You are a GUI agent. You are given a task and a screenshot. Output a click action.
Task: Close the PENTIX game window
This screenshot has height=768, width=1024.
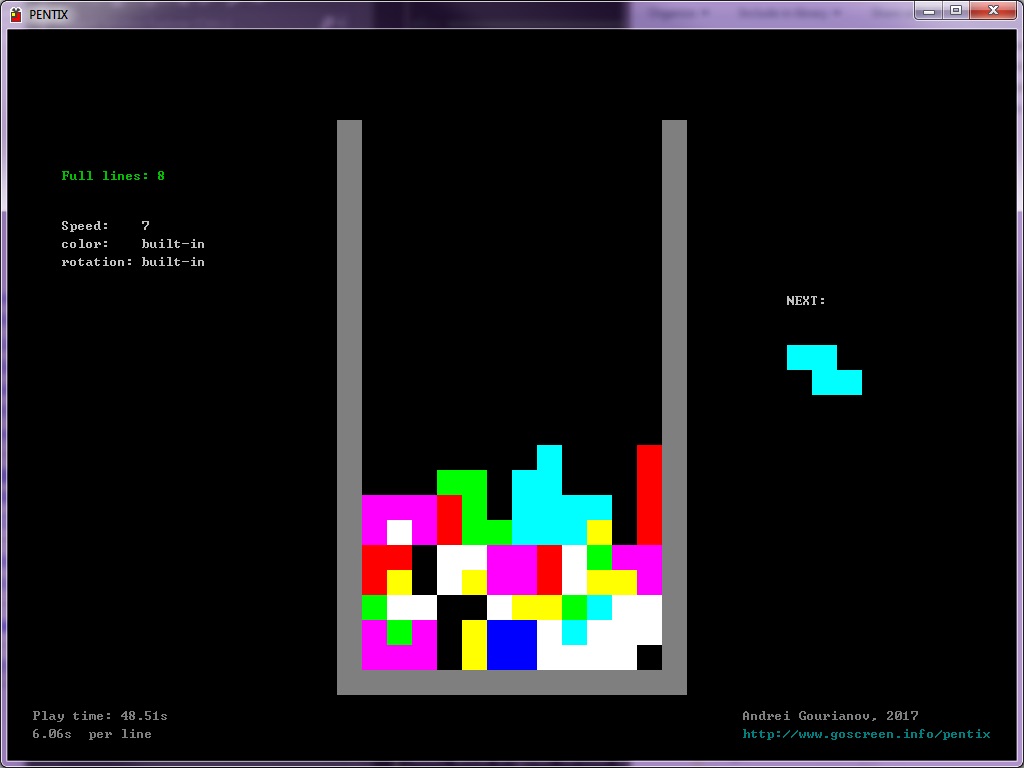990,10
